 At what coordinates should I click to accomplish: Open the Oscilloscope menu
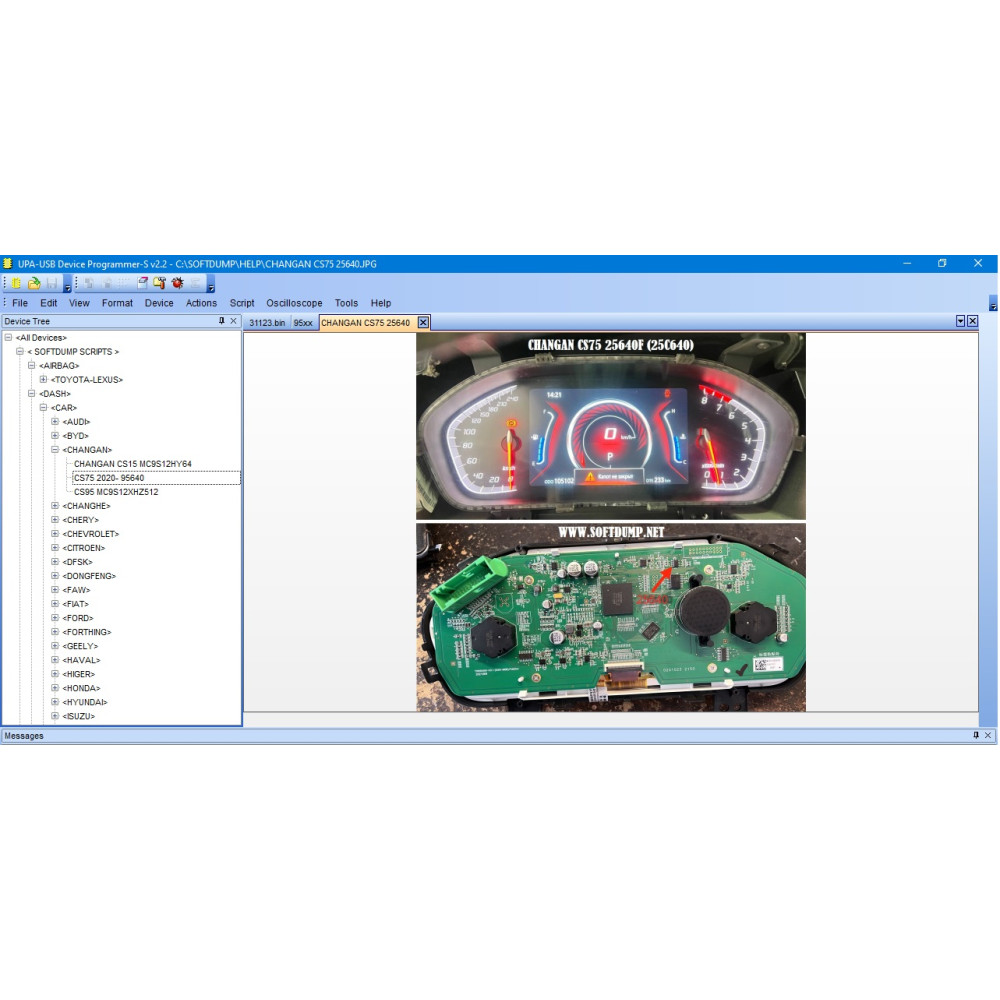pyautogui.click(x=294, y=304)
